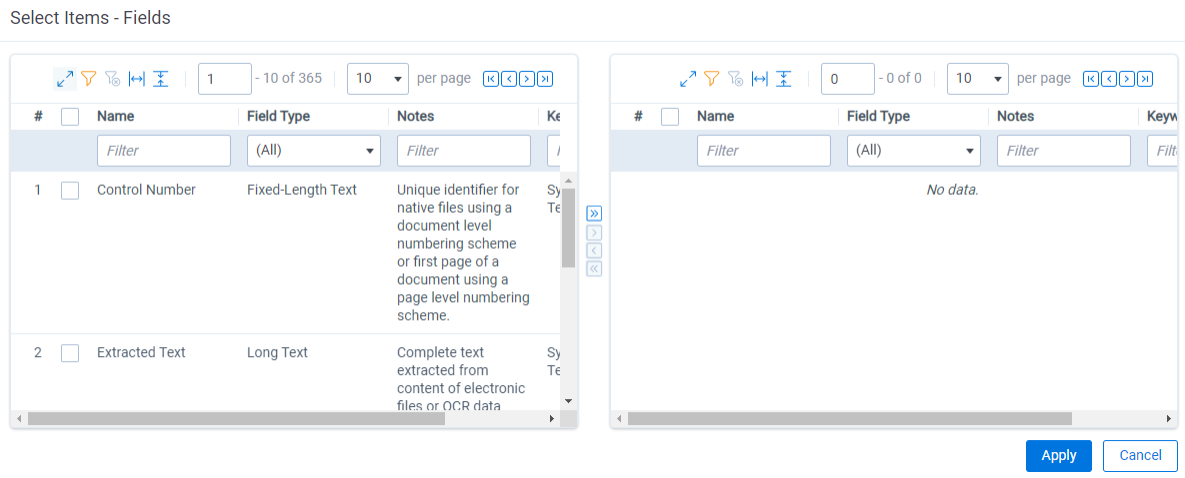Click left panel scroll right arrow
Screen dimensions: 1185x478
point(552,418)
